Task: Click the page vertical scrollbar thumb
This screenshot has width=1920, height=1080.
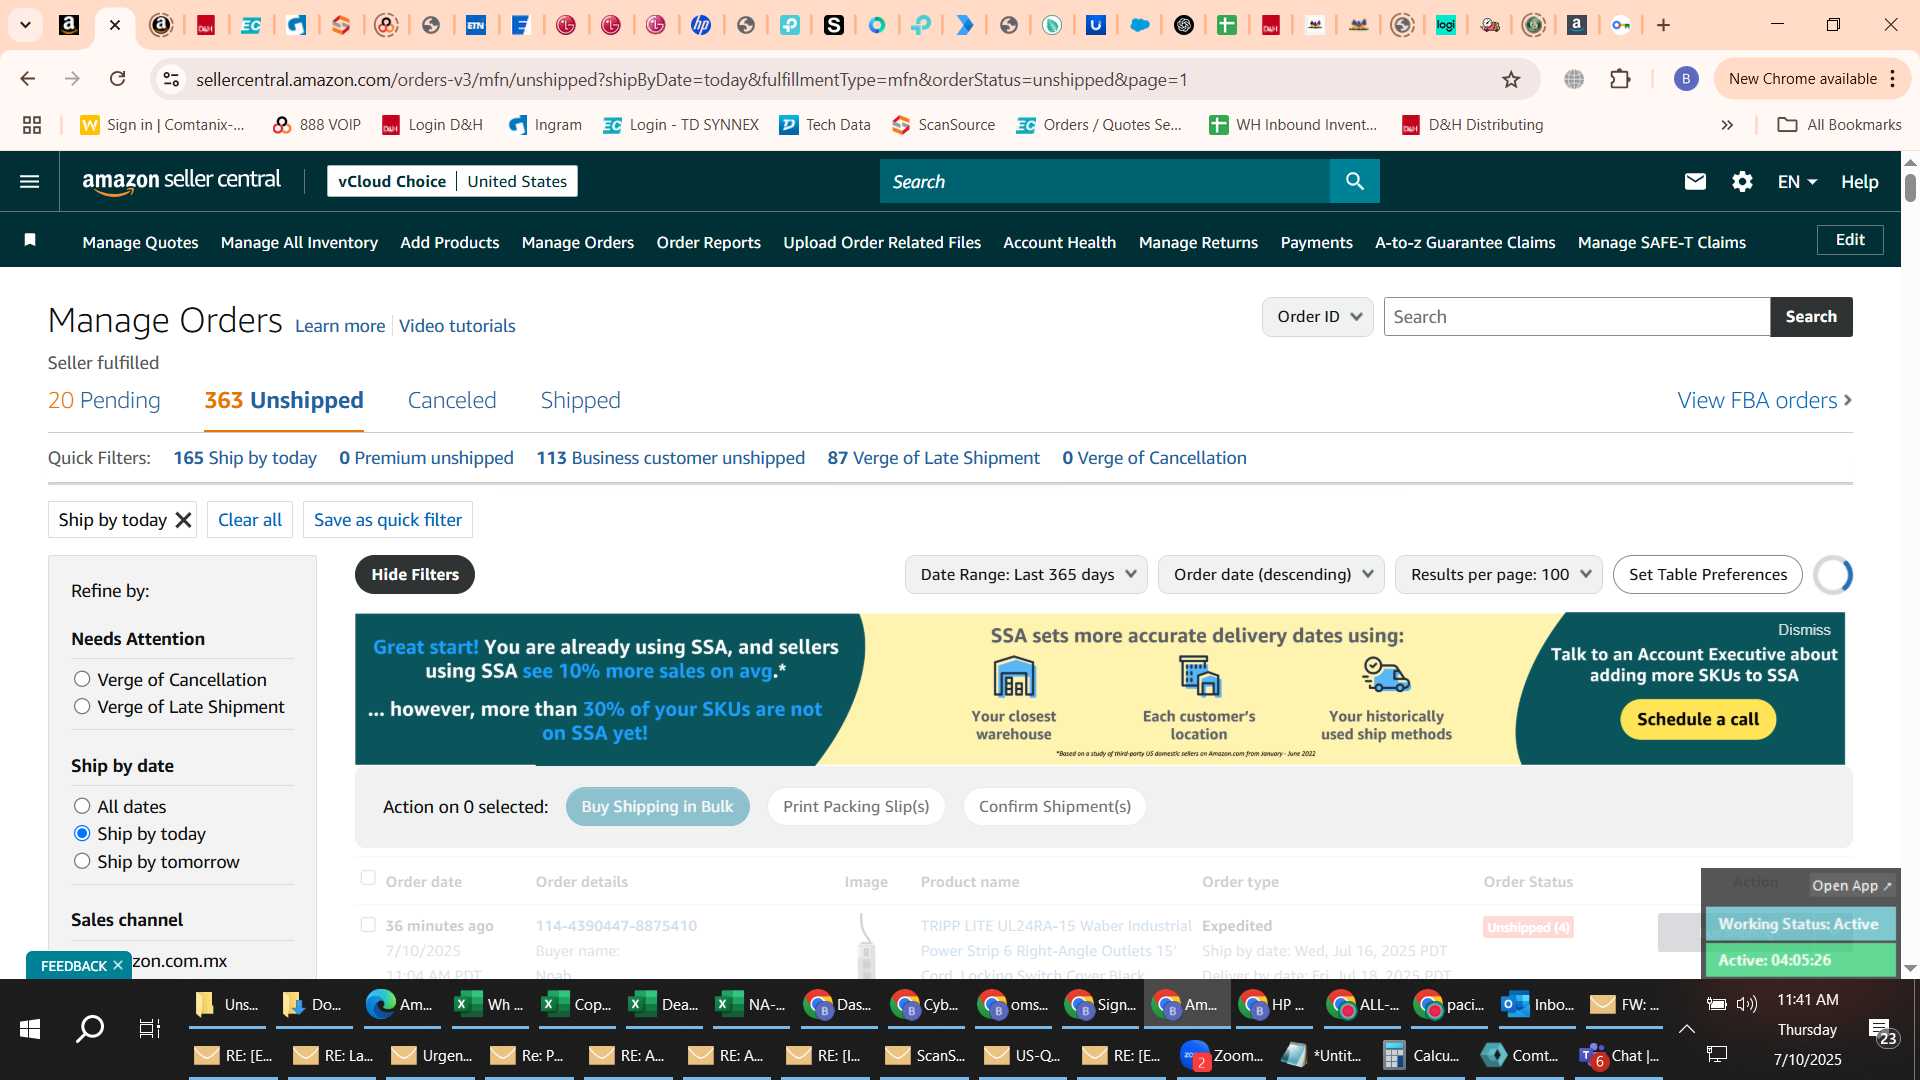Action: tap(1910, 187)
